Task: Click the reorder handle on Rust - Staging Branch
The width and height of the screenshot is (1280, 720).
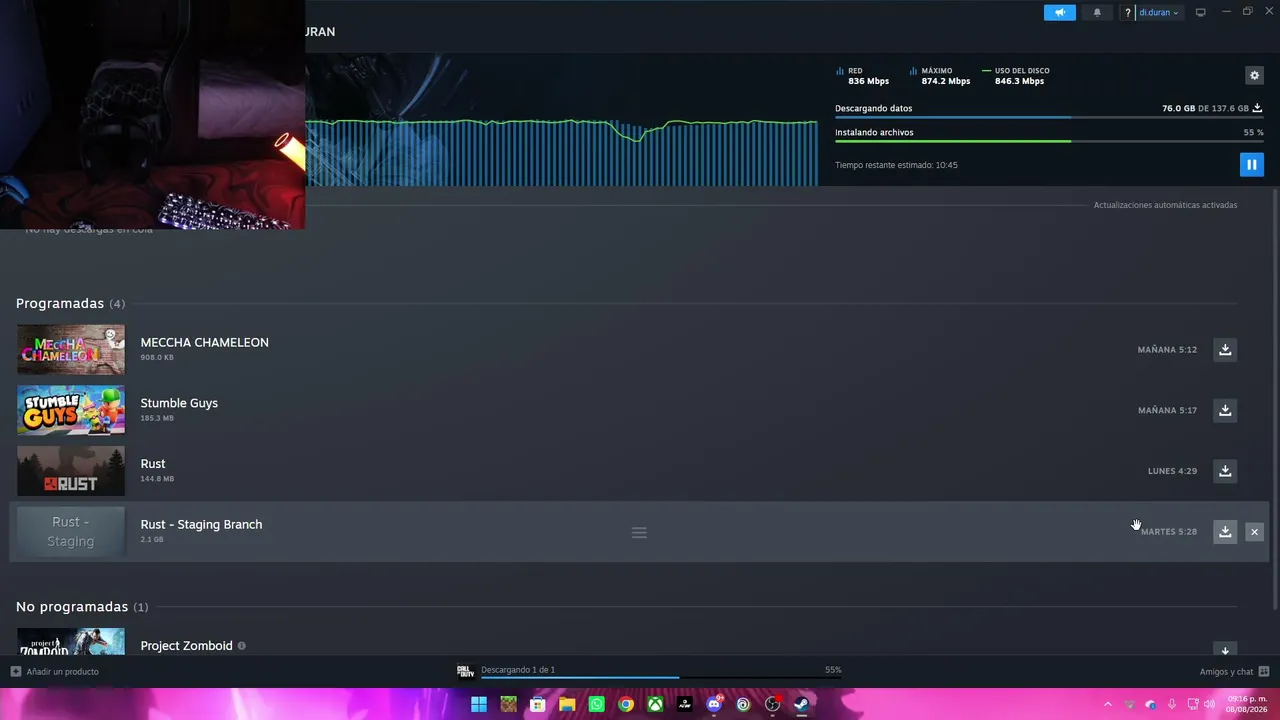Action: tap(639, 532)
